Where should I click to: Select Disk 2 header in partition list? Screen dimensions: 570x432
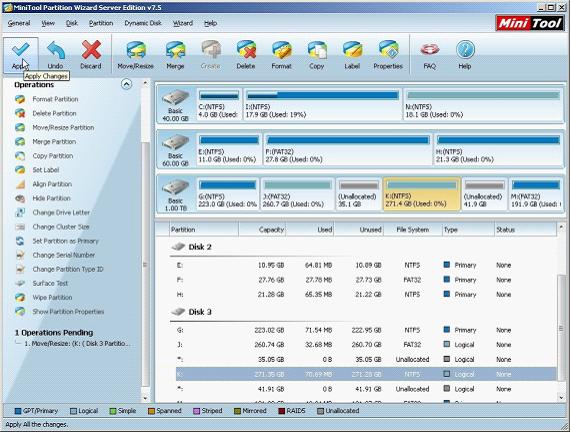[200, 247]
